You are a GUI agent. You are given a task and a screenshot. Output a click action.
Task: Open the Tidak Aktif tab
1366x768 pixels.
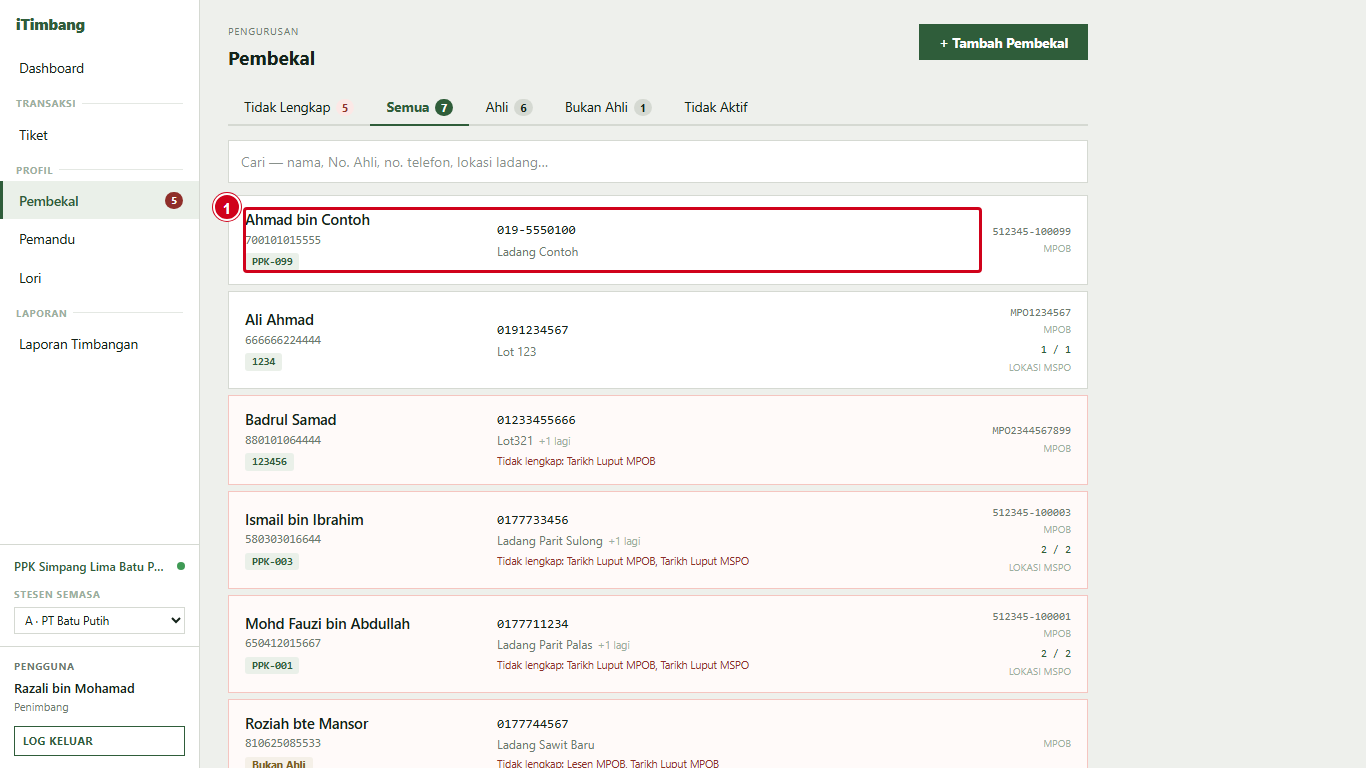716,107
